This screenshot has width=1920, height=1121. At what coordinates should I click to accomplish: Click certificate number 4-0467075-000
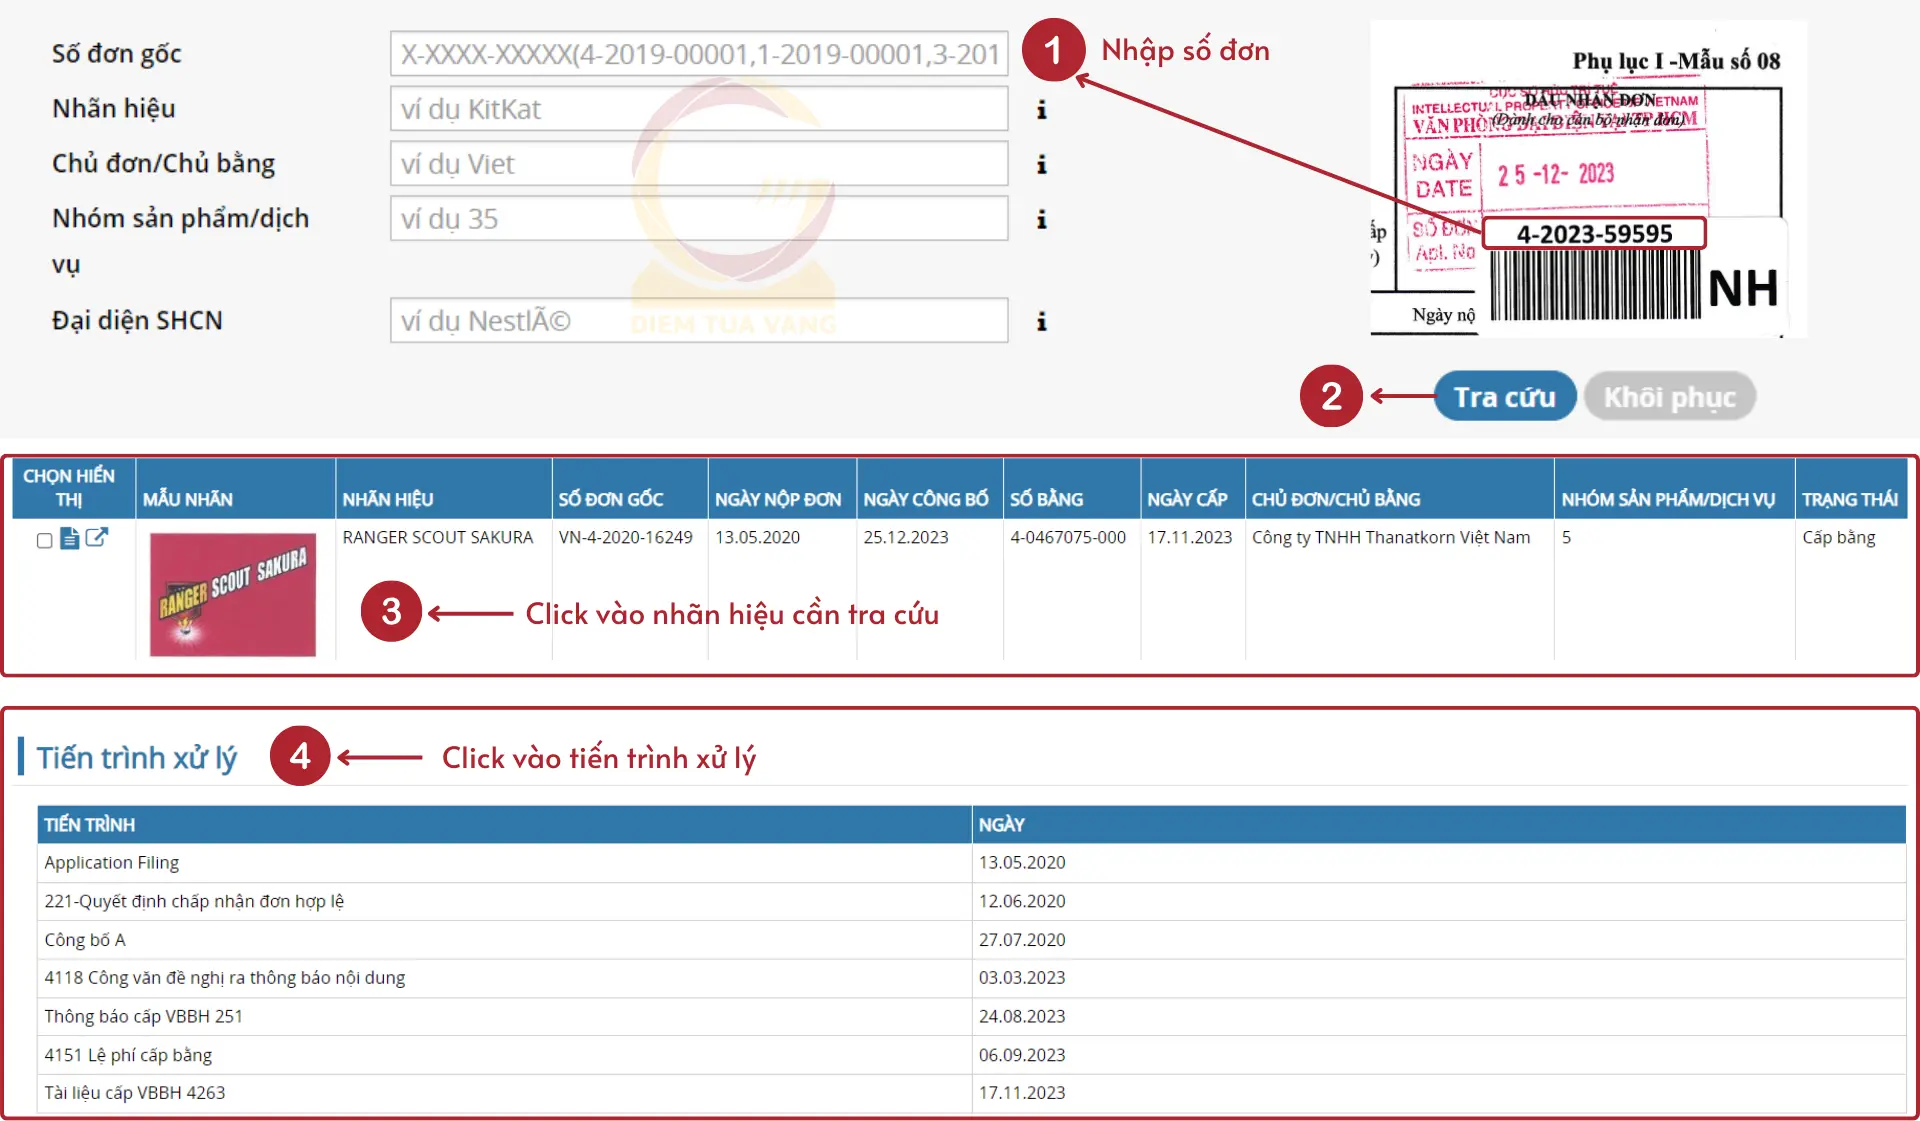1068,537
